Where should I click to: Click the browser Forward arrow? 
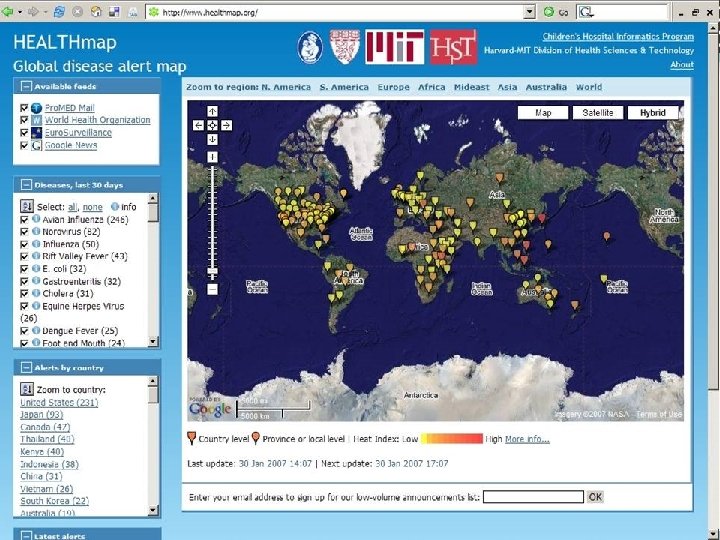(33, 11)
